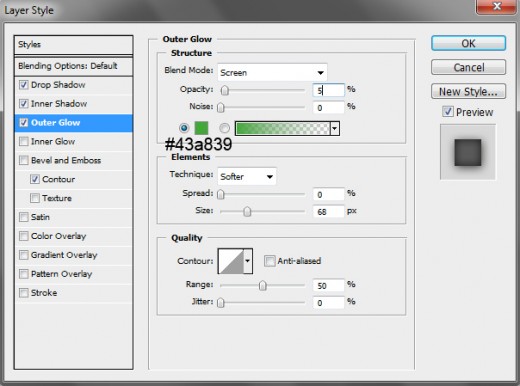Open the Blend Mode Screen dropdown
The image size is (520, 386).
(x=272, y=72)
